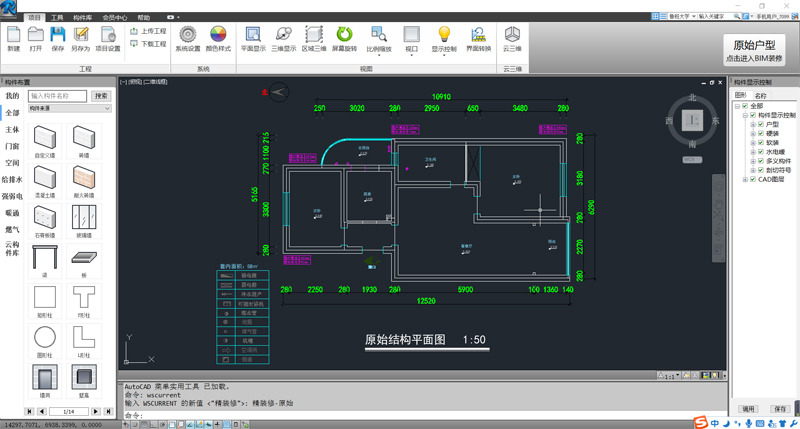This screenshot has width=800, height=429.
Task: Expand the CAD图层 tree node
Action: click(x=745, y=180)
